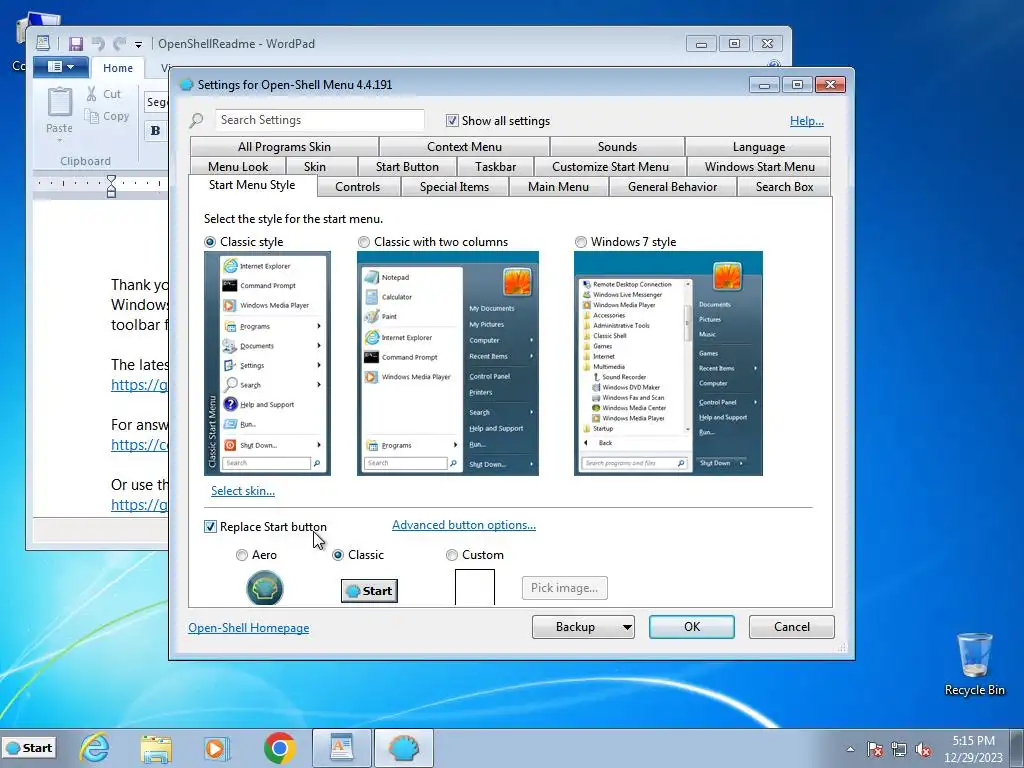
Task: Click the taskbar clock showing 5:15 PM
Action: pyautogui.click(x=973, y=749)
